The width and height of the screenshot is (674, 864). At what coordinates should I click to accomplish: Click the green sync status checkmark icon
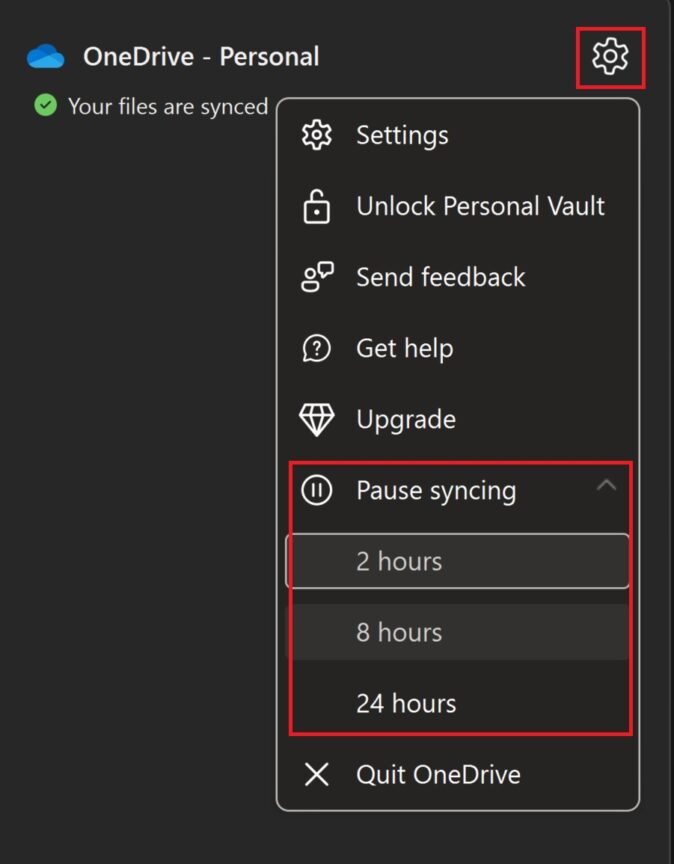coord(42,106)
